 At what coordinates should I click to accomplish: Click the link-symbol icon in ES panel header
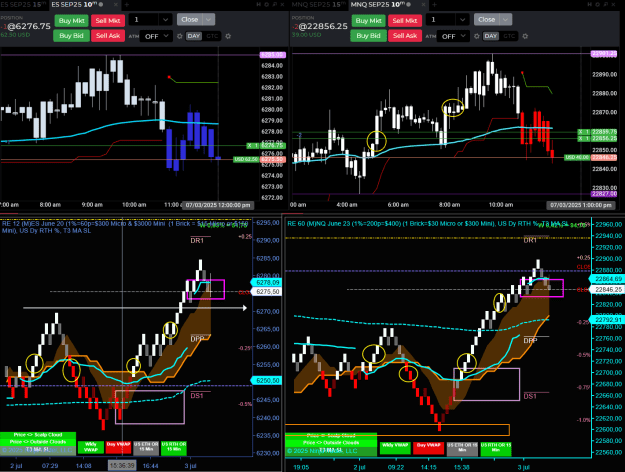coord(258,4)
